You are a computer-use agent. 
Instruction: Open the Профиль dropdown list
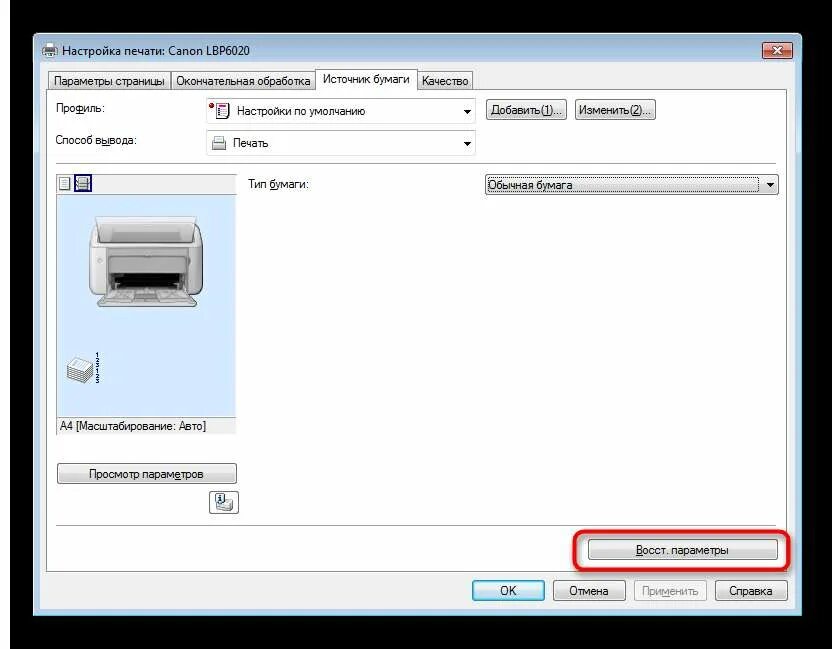[x=341, y=111]
